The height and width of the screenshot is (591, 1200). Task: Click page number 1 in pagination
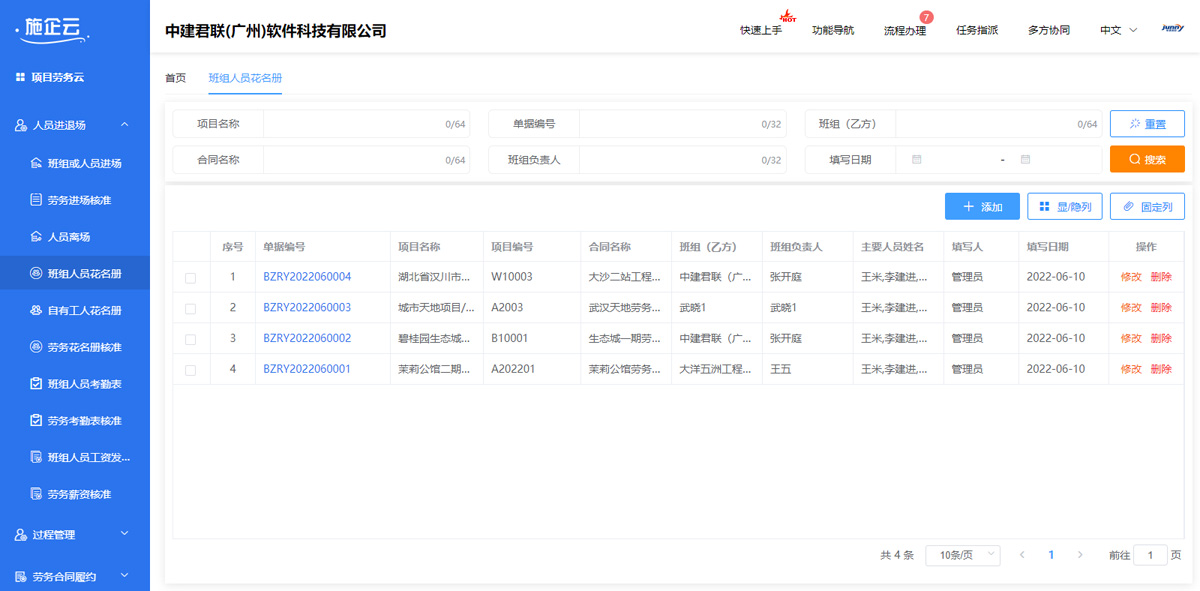1051,555
